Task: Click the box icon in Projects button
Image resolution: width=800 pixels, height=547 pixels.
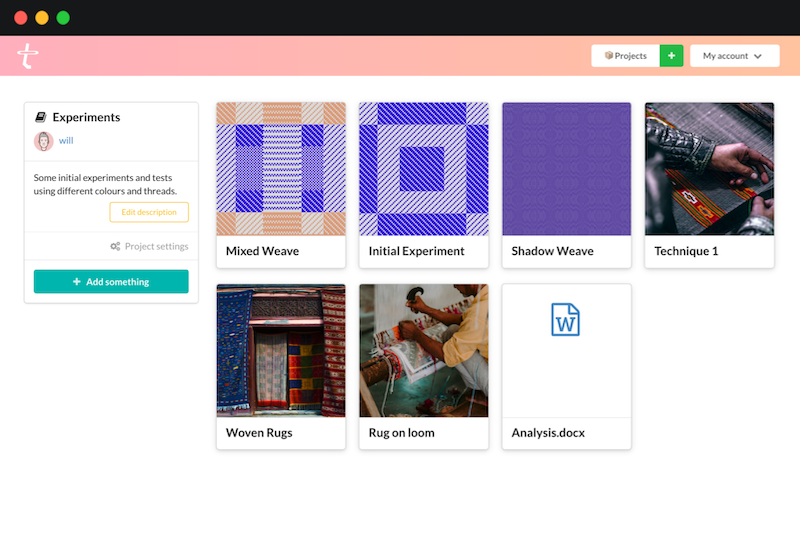Action: coord(608,56)
